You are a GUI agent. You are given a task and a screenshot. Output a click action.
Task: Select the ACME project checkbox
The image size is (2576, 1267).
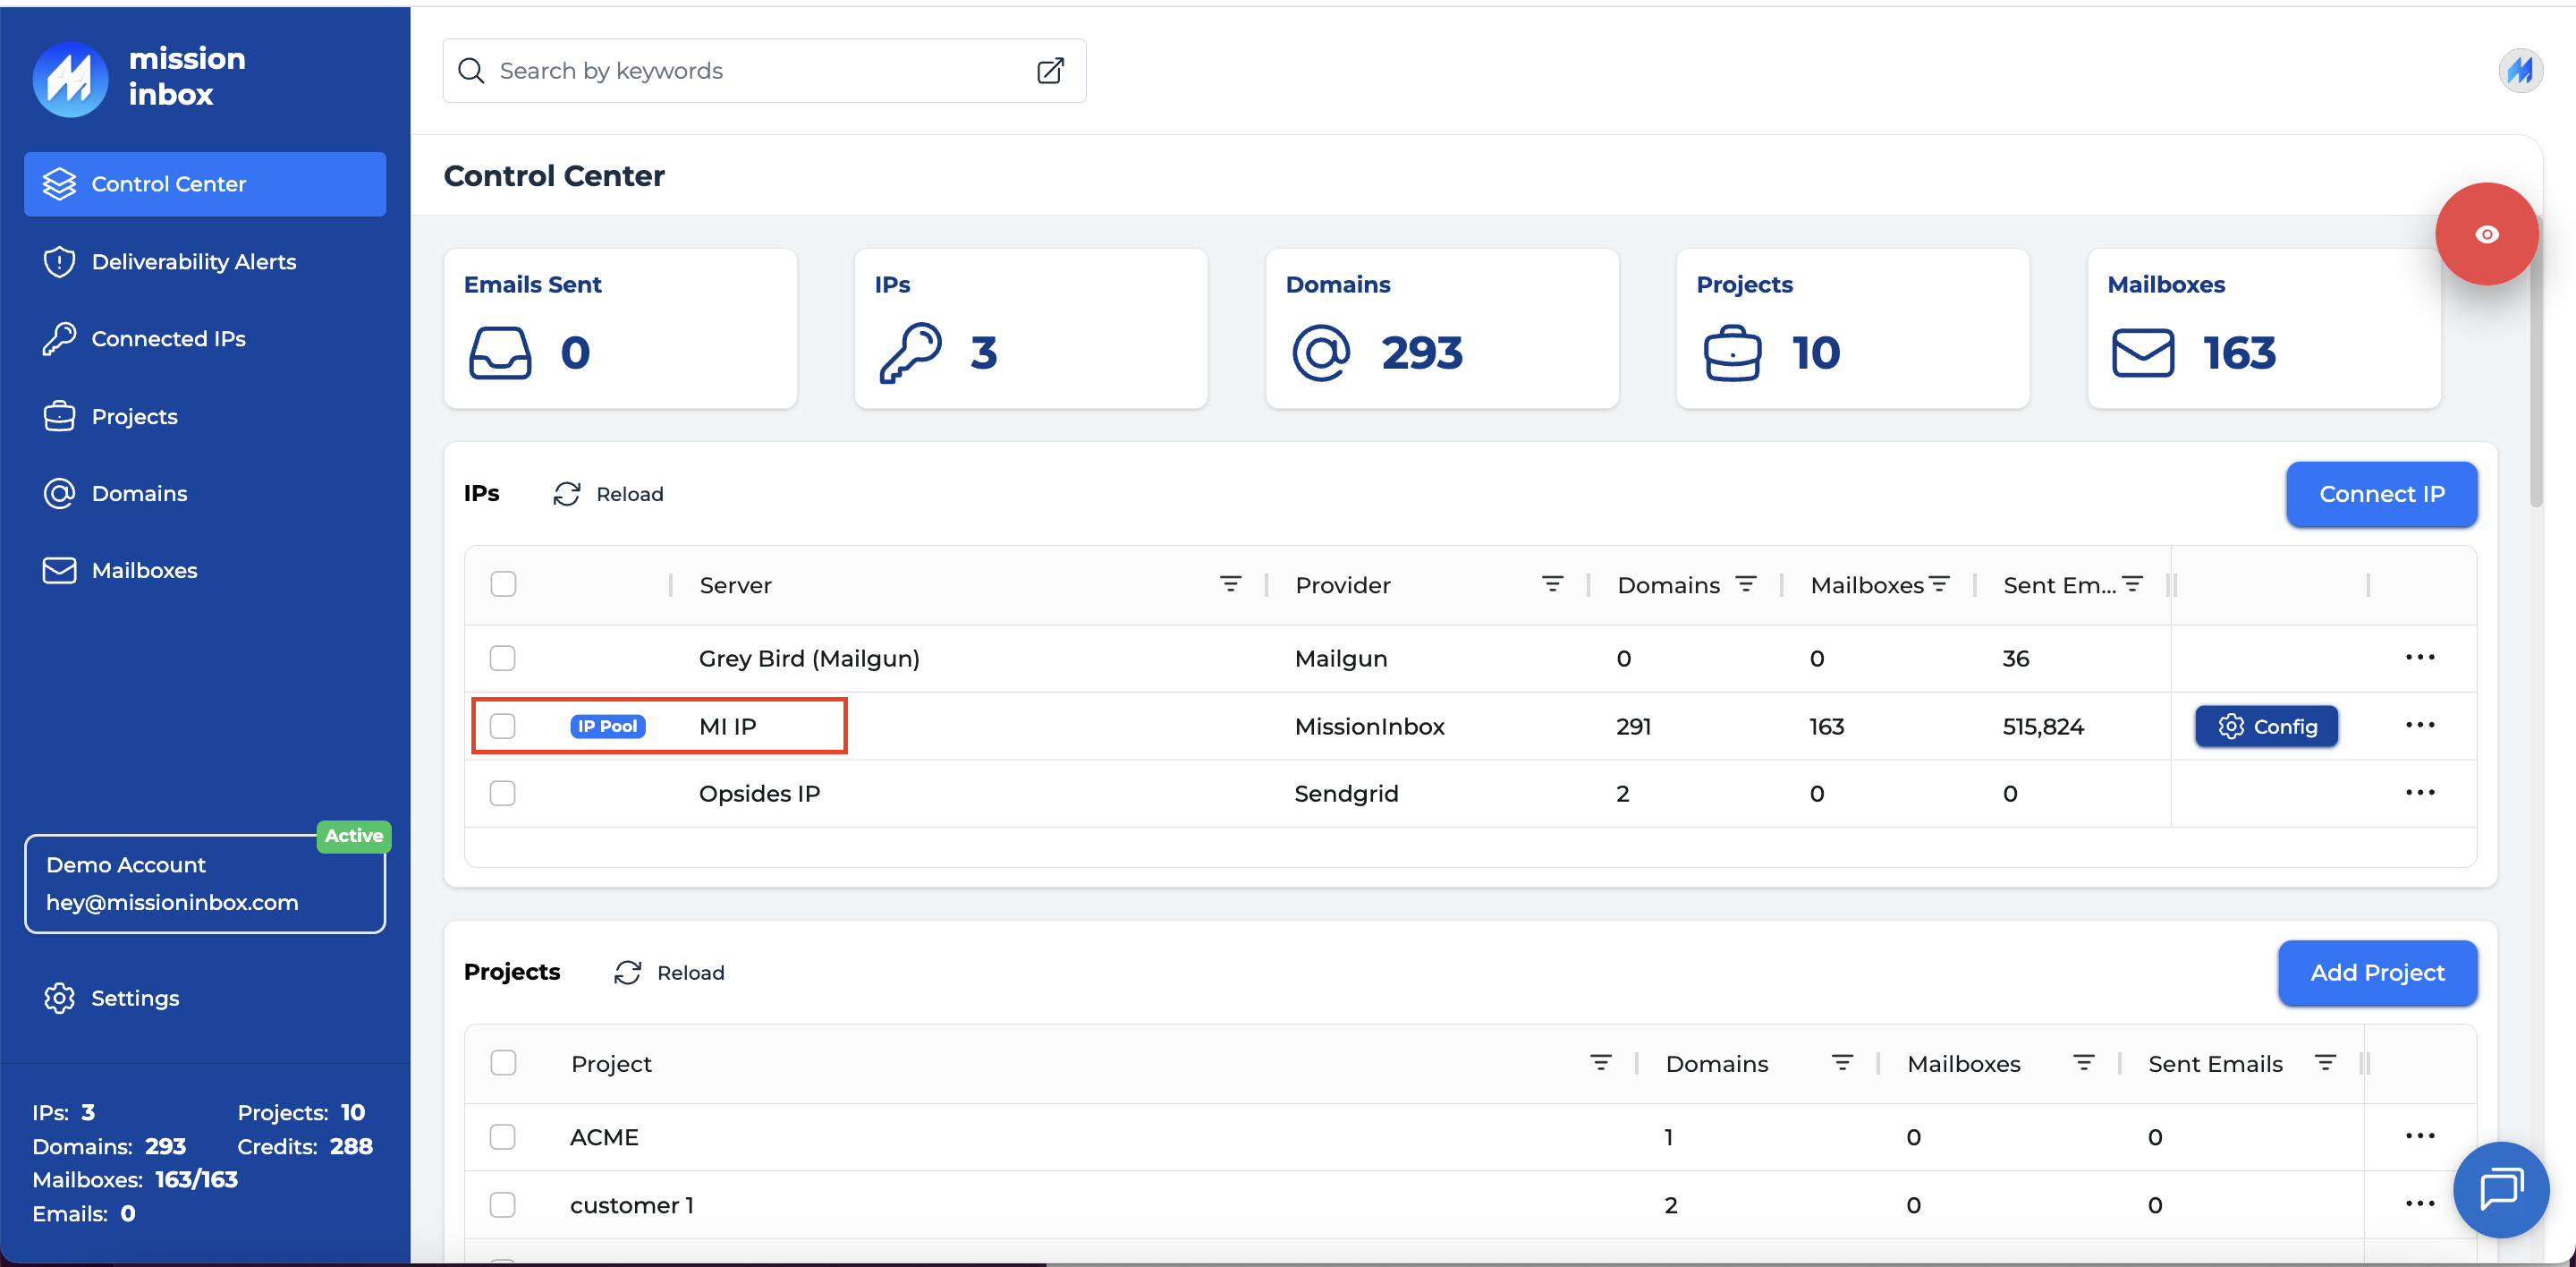coord(503,1137)
